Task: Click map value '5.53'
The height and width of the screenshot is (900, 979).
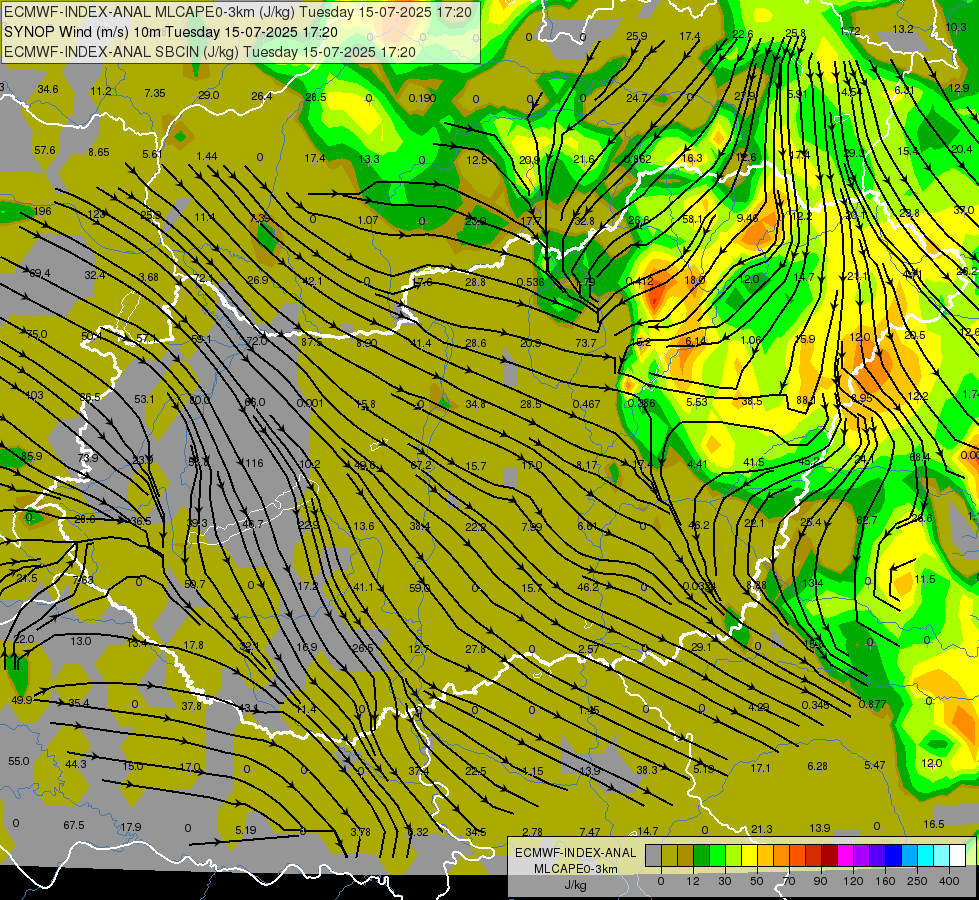Action: tap(697, 402)
